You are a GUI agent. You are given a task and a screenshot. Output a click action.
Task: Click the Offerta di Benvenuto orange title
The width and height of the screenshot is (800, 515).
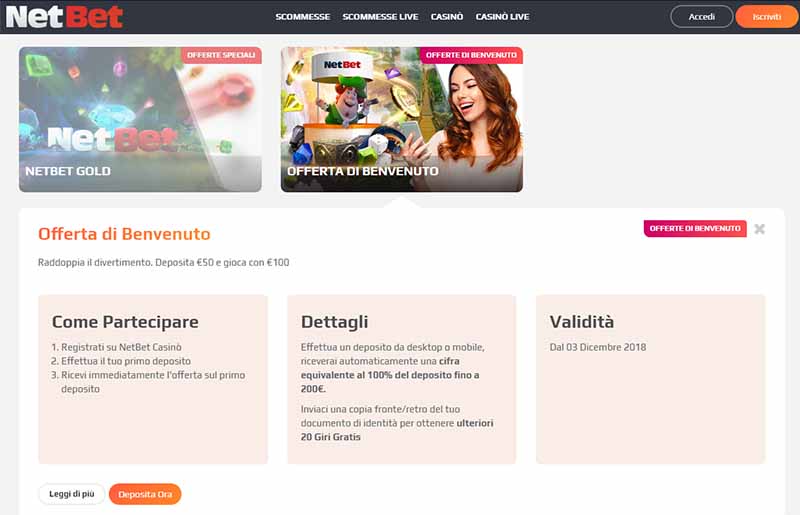(x=124, y=234)
